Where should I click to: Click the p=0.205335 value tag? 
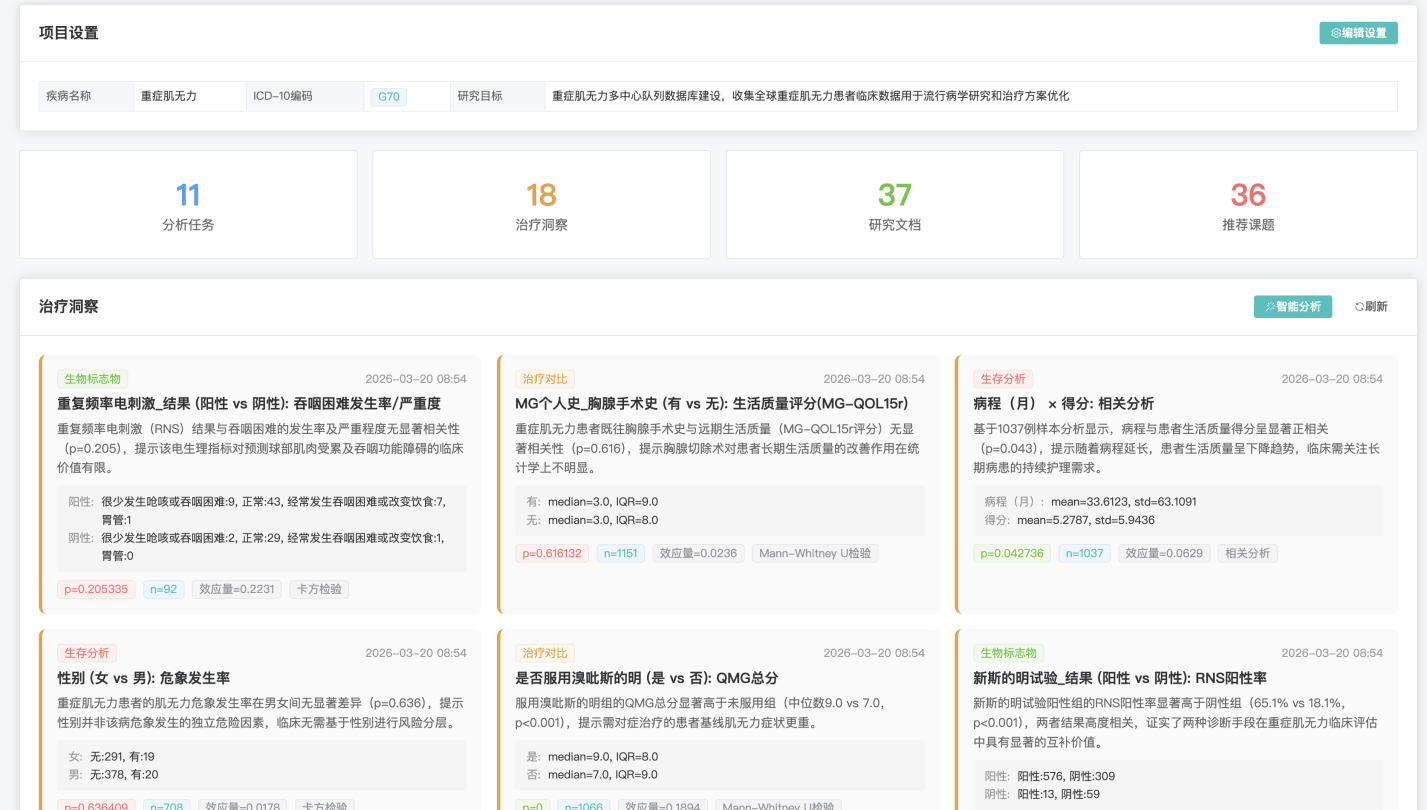coord(96,589)
